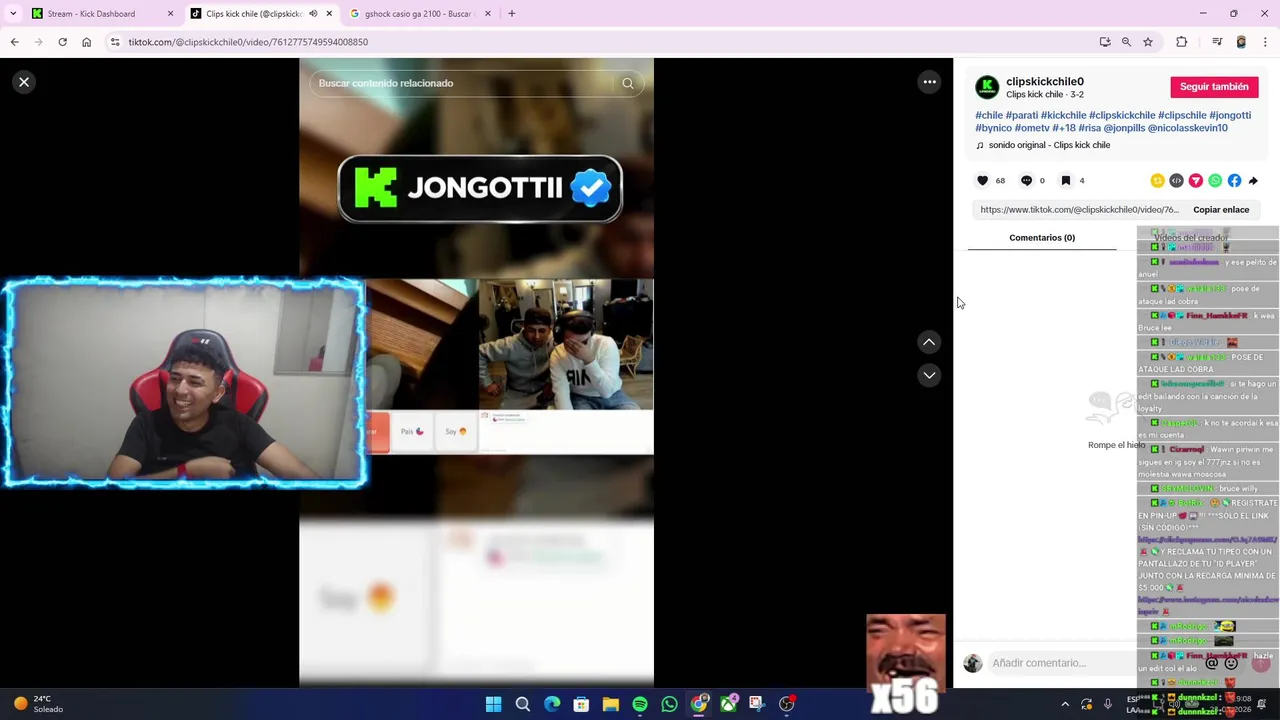The image size is (1280, 720).
Task: Open the three-dot video options menu
Action: pyautogui.click(x=929, y=82)
